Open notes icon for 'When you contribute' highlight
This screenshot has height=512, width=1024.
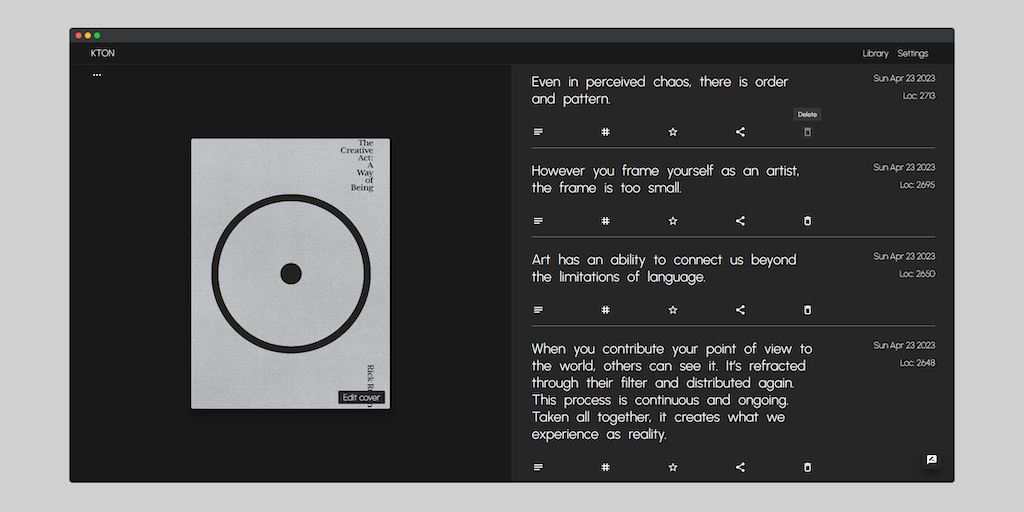click(538, 467)
